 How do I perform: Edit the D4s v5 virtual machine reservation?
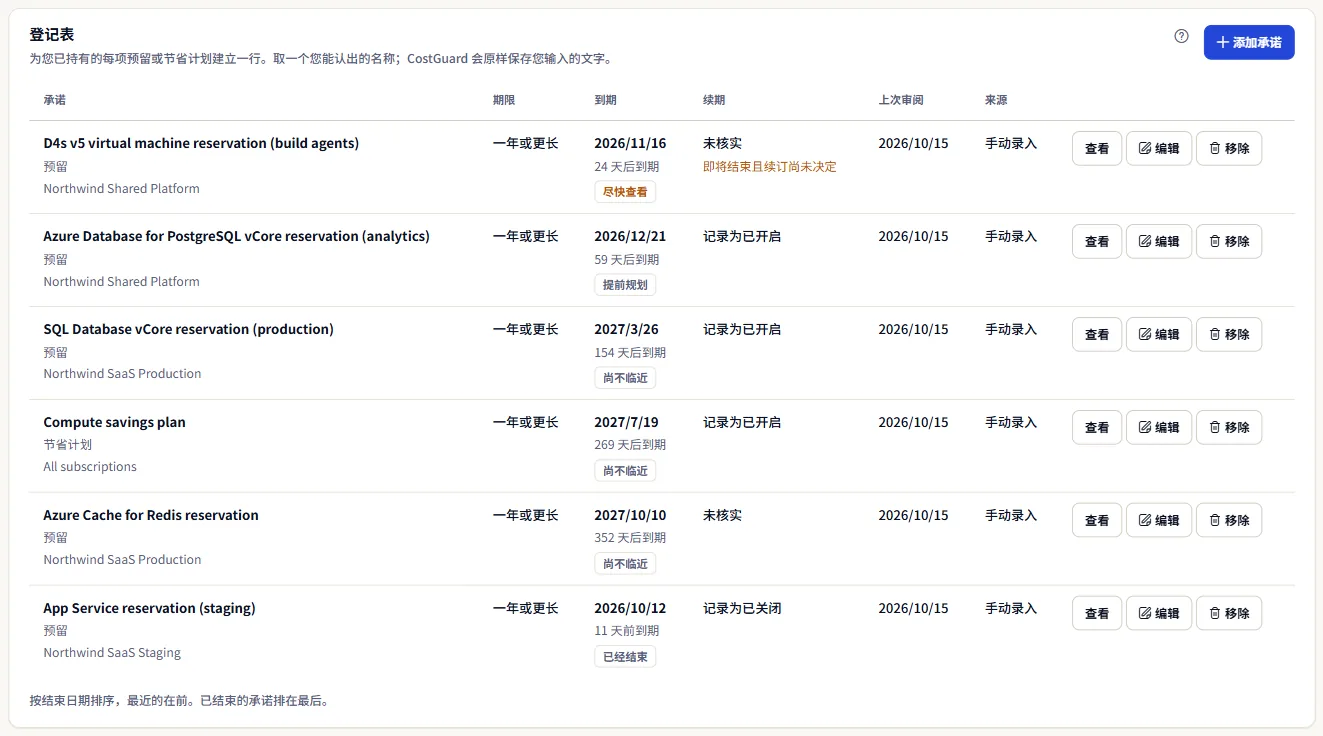[x=1159, y=148]
